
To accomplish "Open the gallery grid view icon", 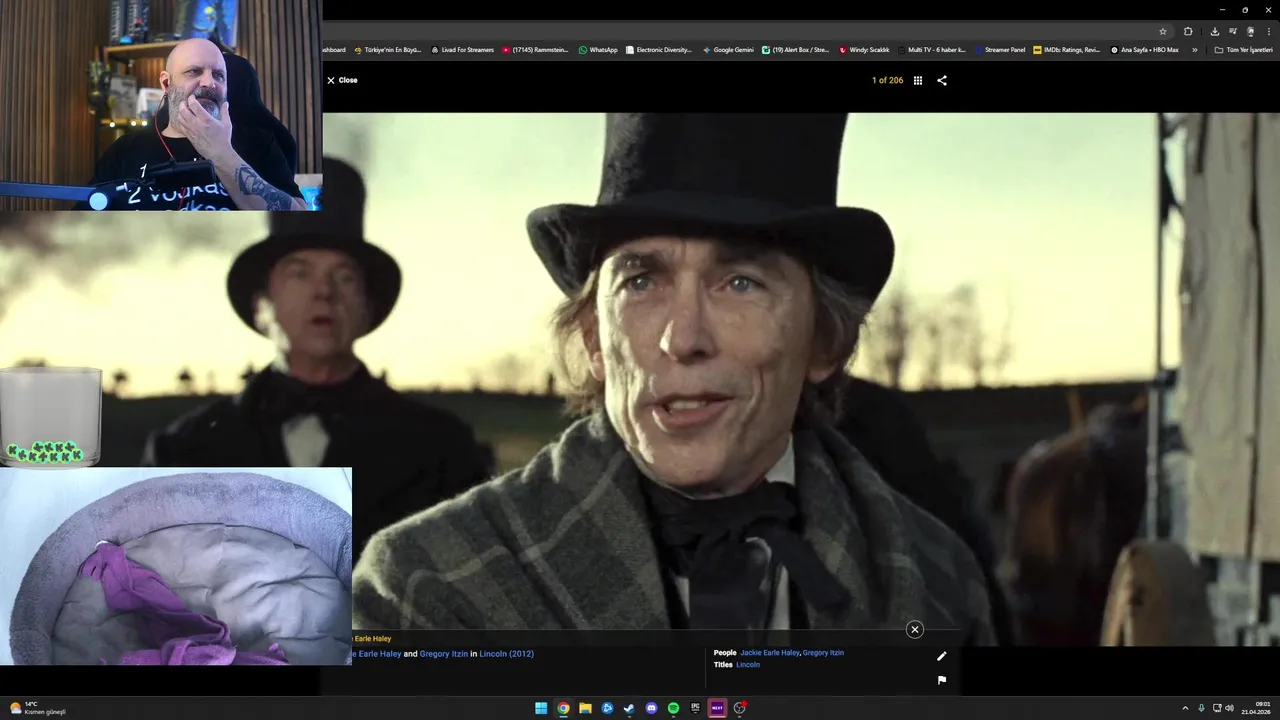I will [918, 80].
